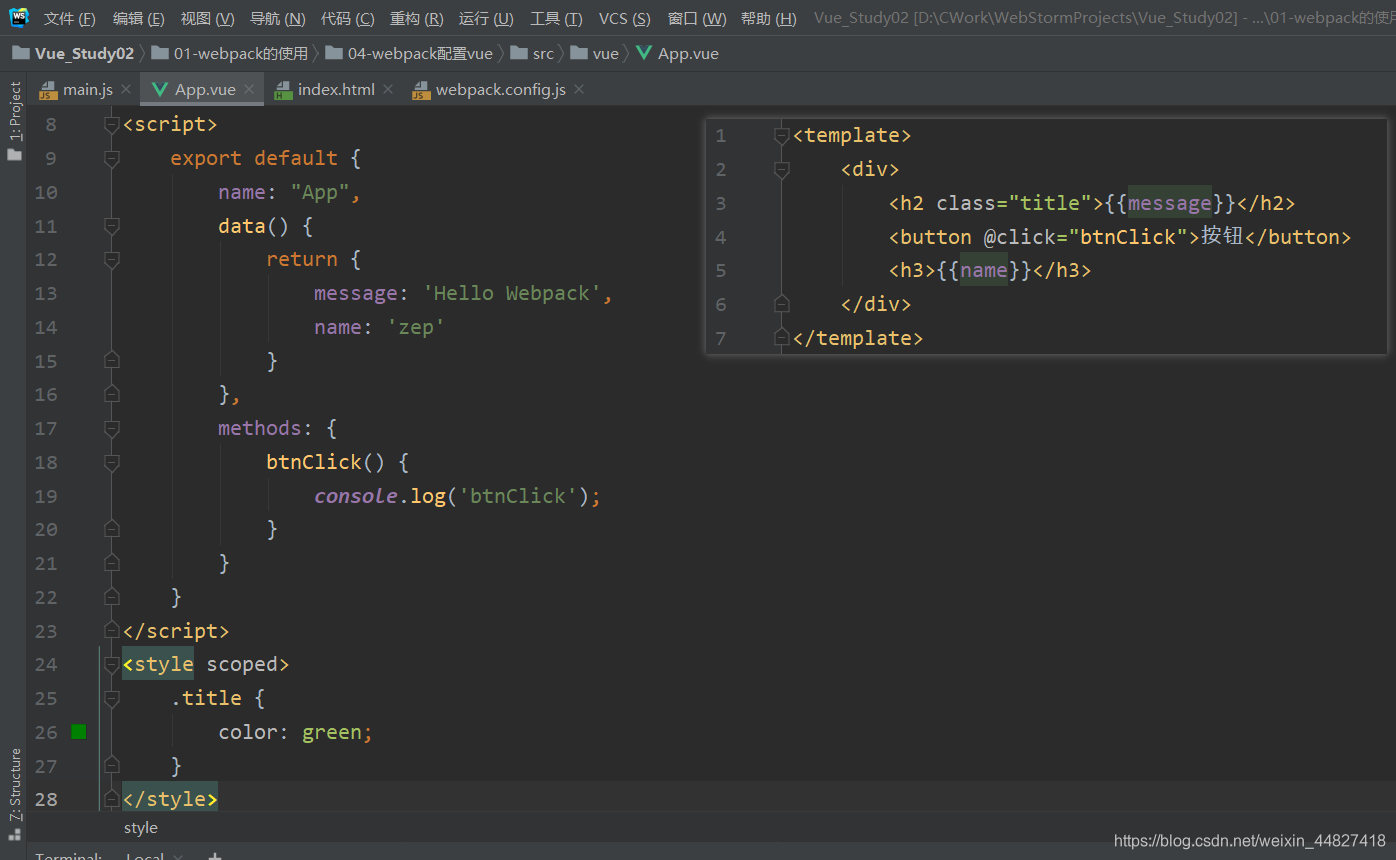This screenshot has height=860, width=1396.
Task: Open the 重构 (R) menu
Action: (x=416, y=19)
